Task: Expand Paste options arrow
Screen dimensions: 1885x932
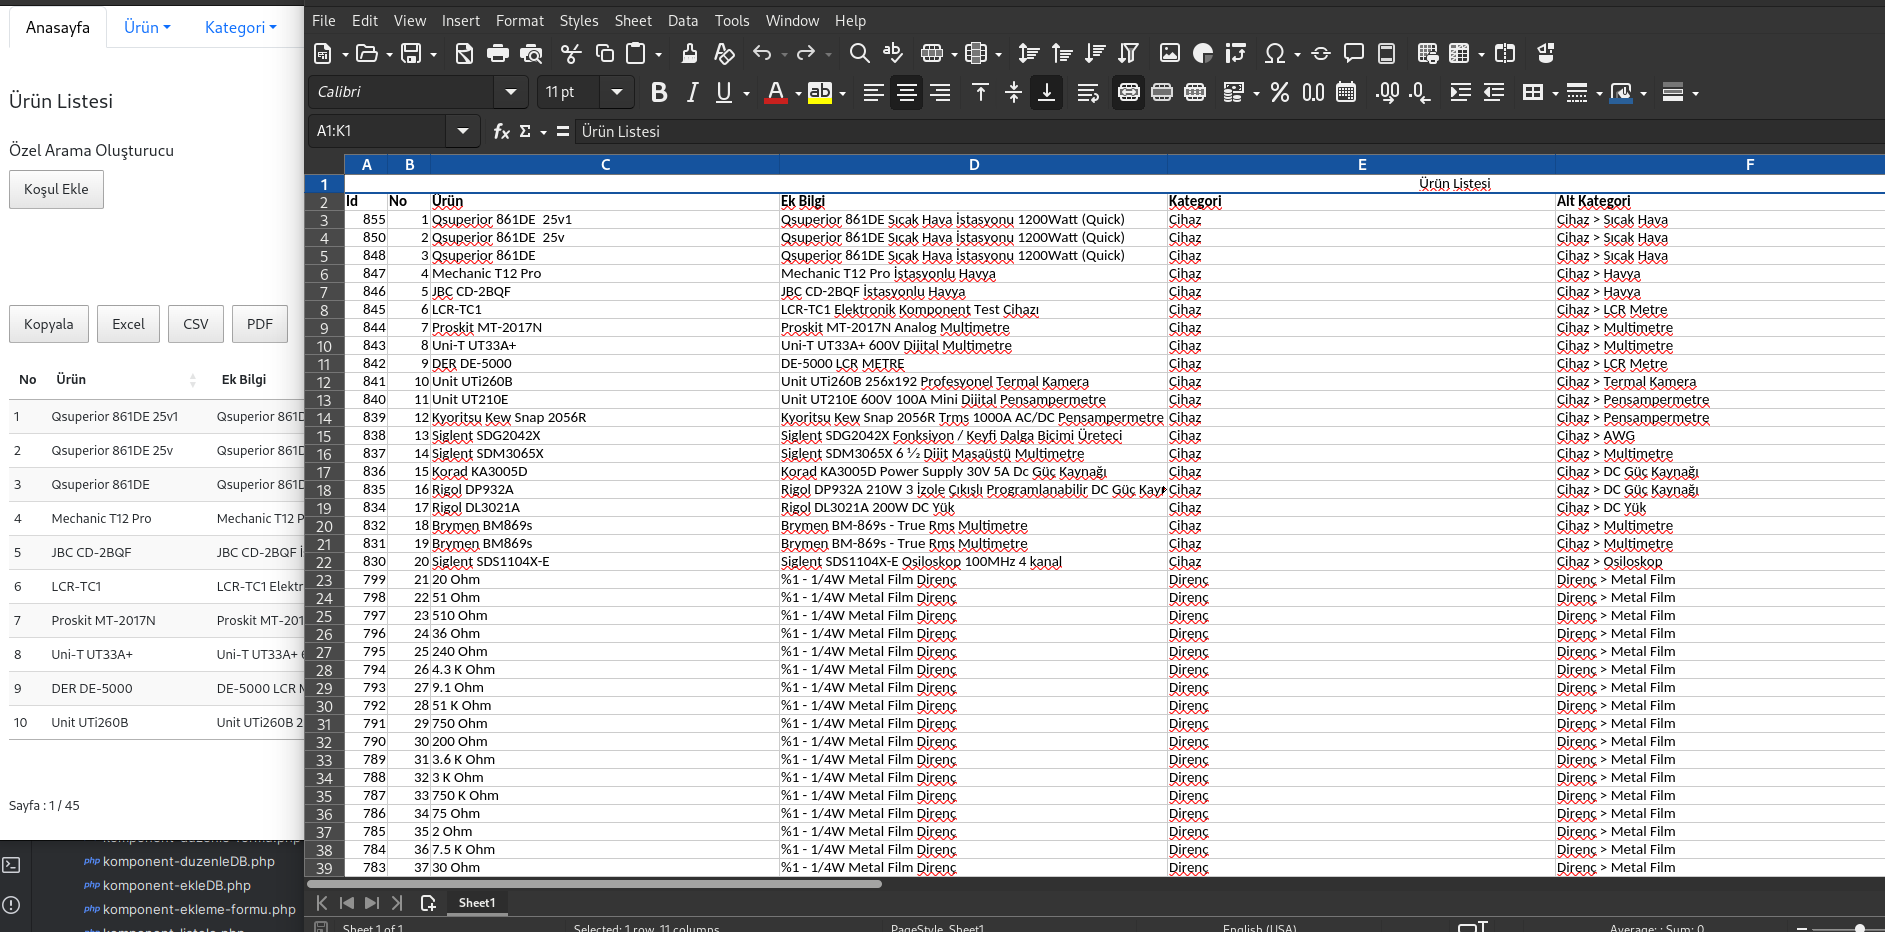Action: coord(658,54)
